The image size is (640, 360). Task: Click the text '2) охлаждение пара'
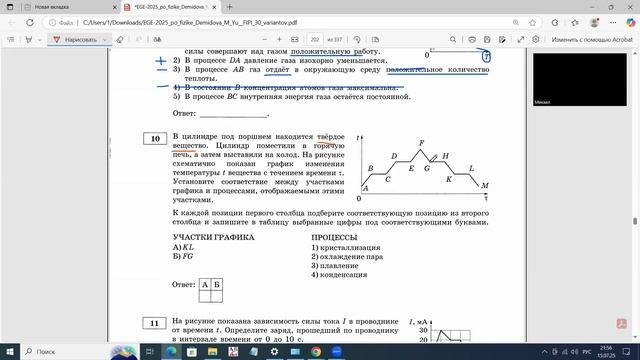pos(347,257)
